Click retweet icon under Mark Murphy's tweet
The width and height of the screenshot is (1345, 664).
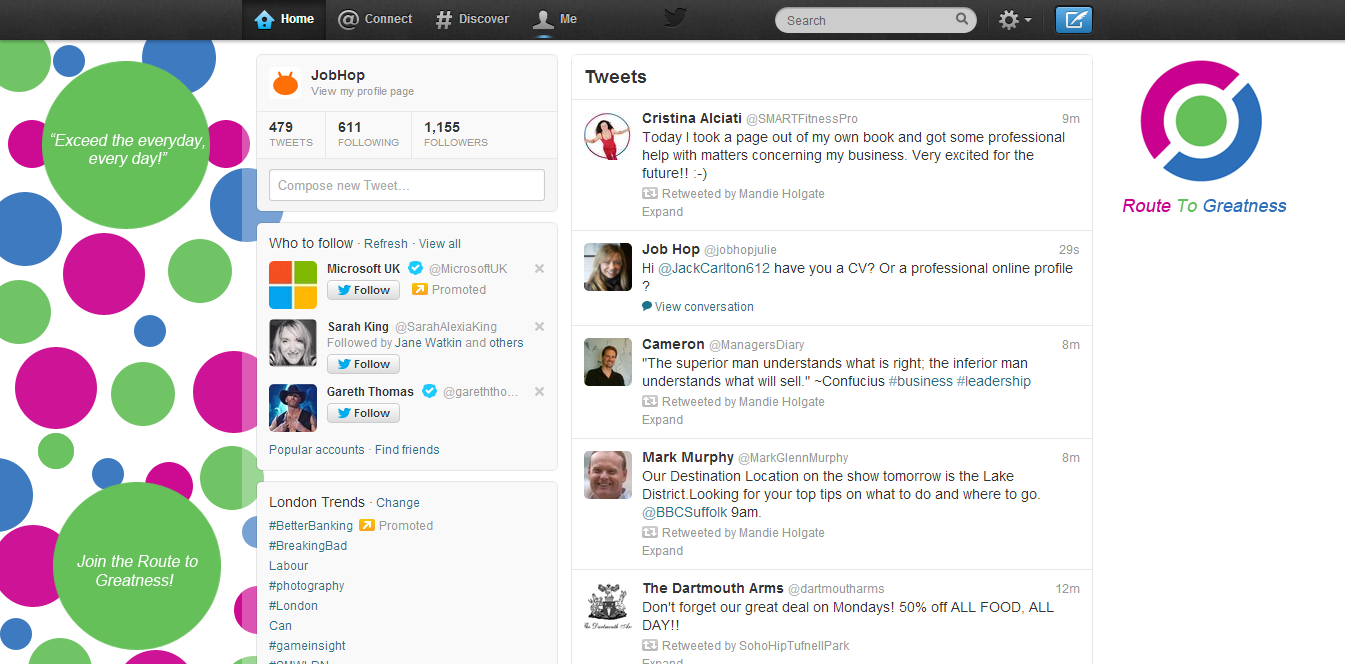[650, 533]
